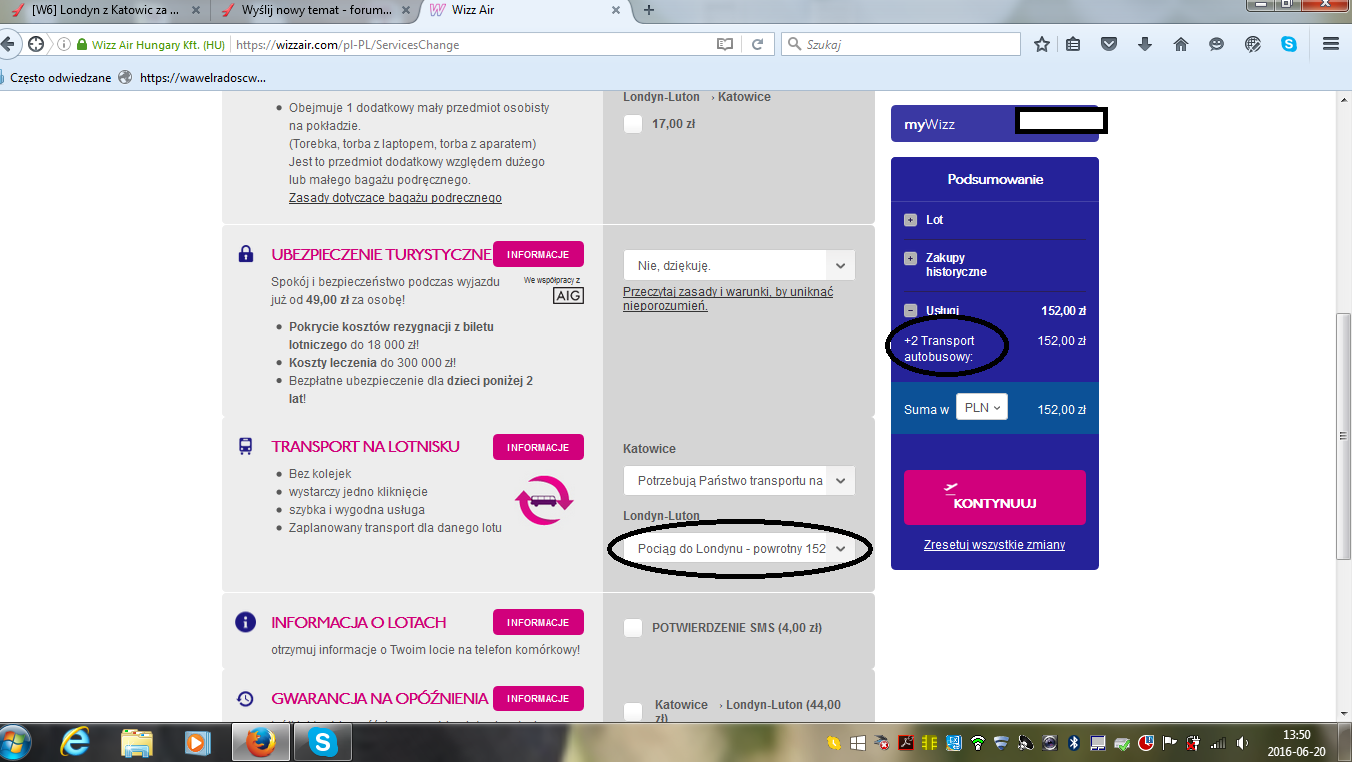Switch to the '[W6] Londyn z Katowic' tab
The width and height of the screenshot is (1366, 768).
point(106,10)
